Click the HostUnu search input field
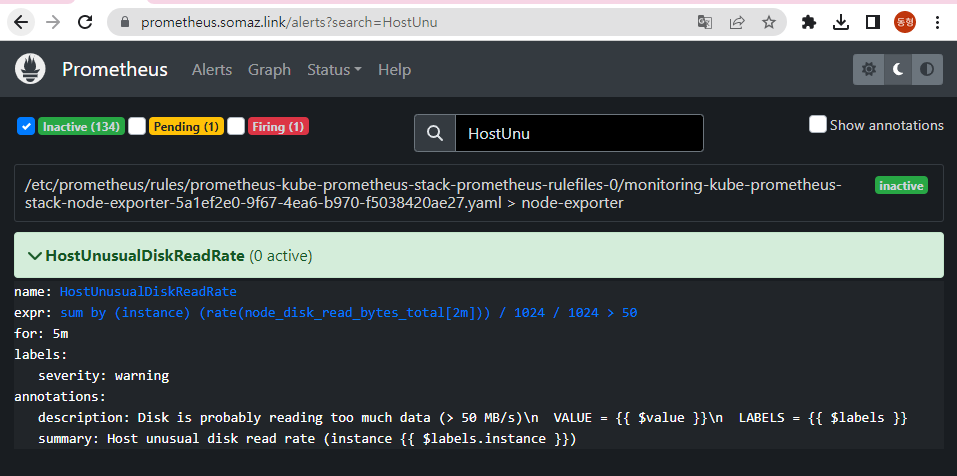 pos(579,133)
